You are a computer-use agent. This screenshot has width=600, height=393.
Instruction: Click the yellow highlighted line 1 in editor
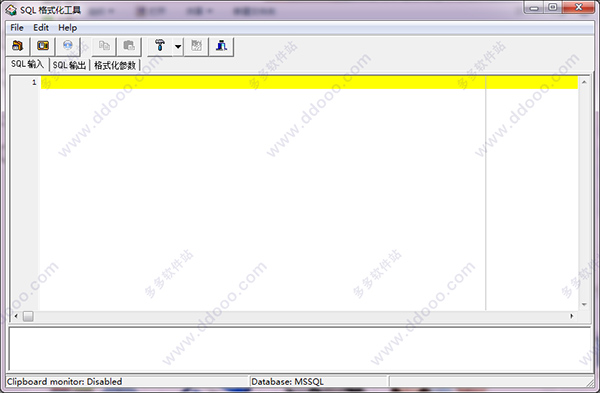[309, 82]
